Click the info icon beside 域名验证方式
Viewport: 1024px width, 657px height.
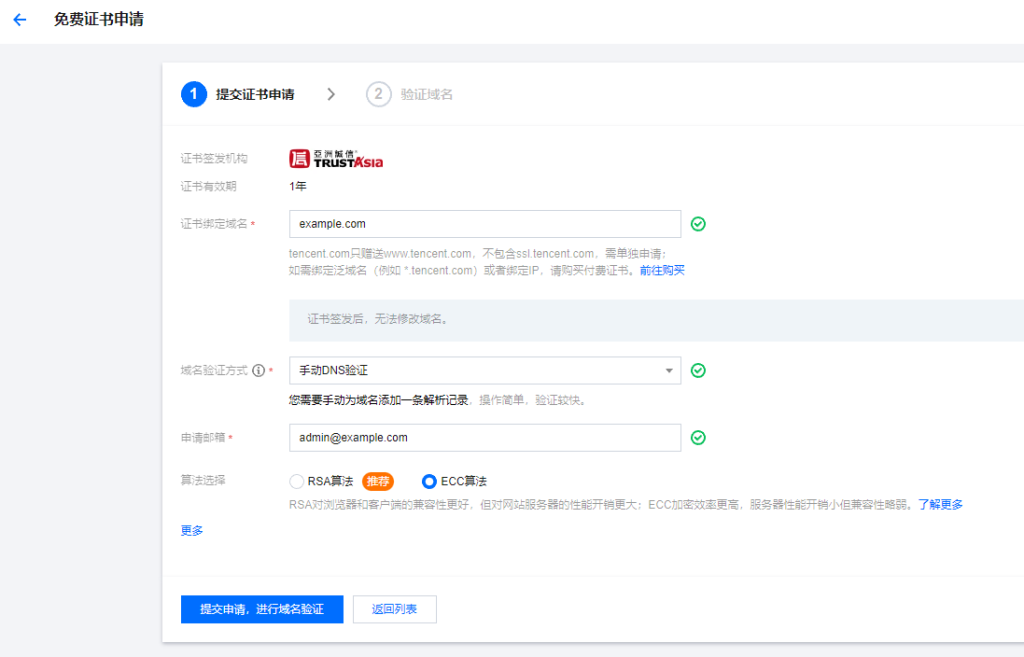(x=258, y=371)
